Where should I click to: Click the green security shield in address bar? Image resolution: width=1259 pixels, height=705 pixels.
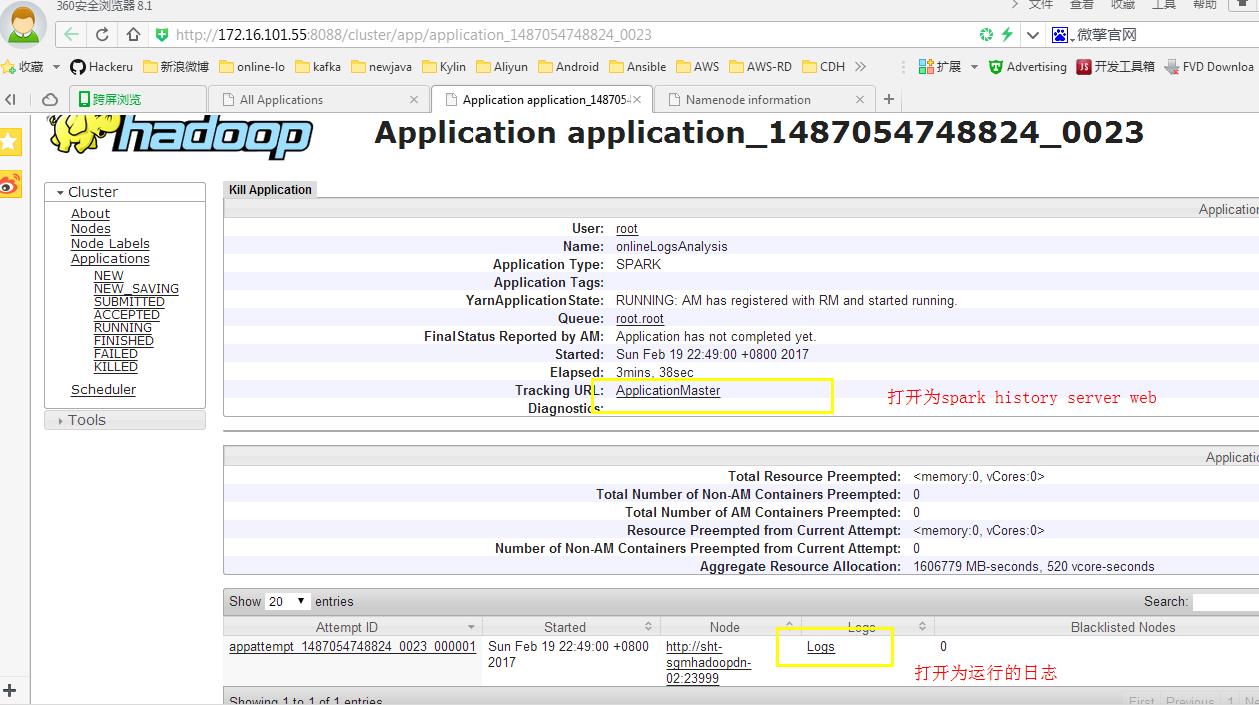pos(162,34)
